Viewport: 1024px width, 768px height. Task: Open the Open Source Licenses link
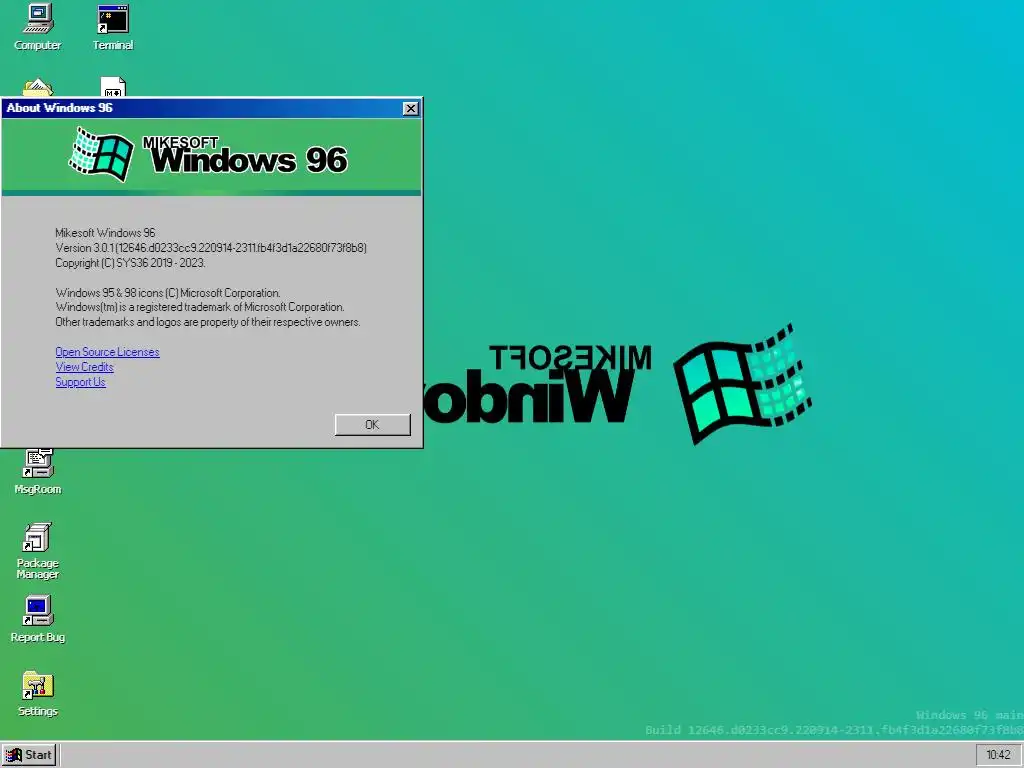(x=107, y=352)
